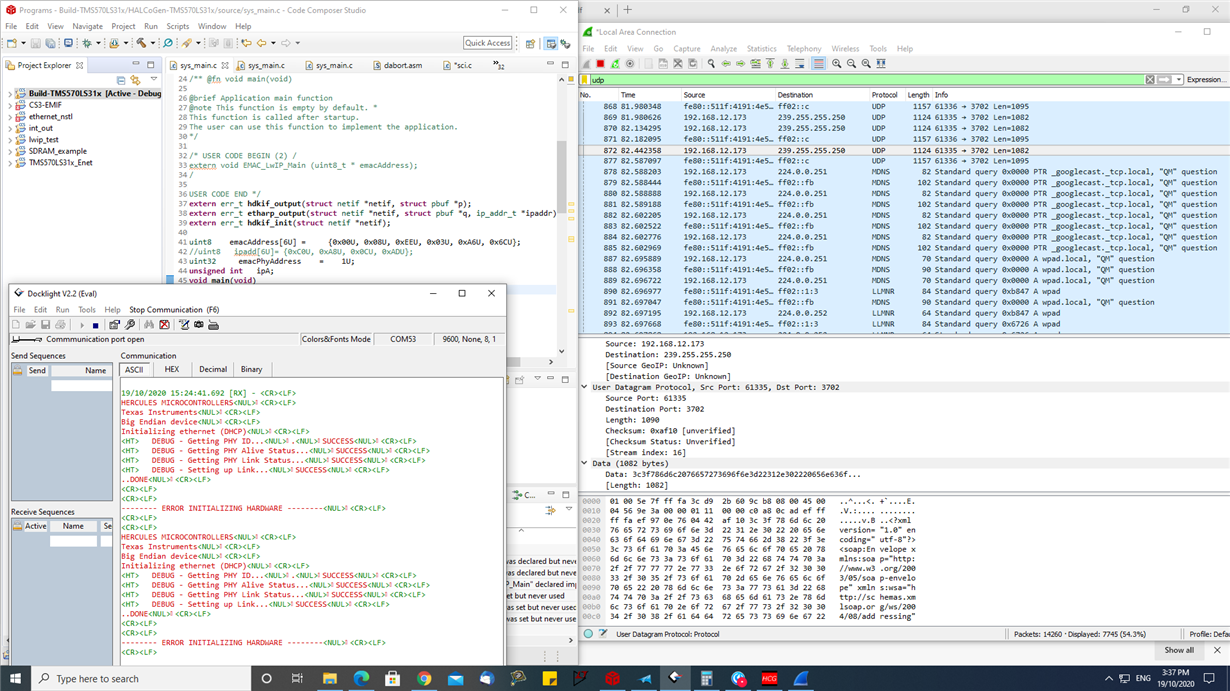The width and height of the screenshot is (1230, 691).
Task: Select packet 878 MDNS row in Wireshark
Action: [x=904, y=172]
